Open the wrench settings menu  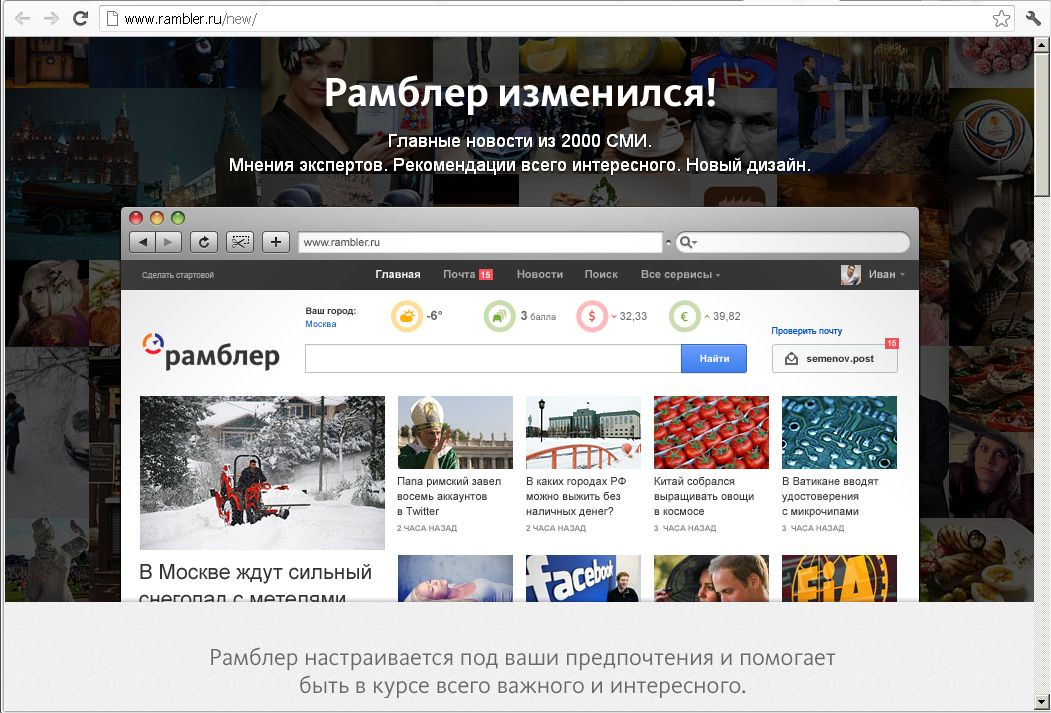coord(1033,19)
